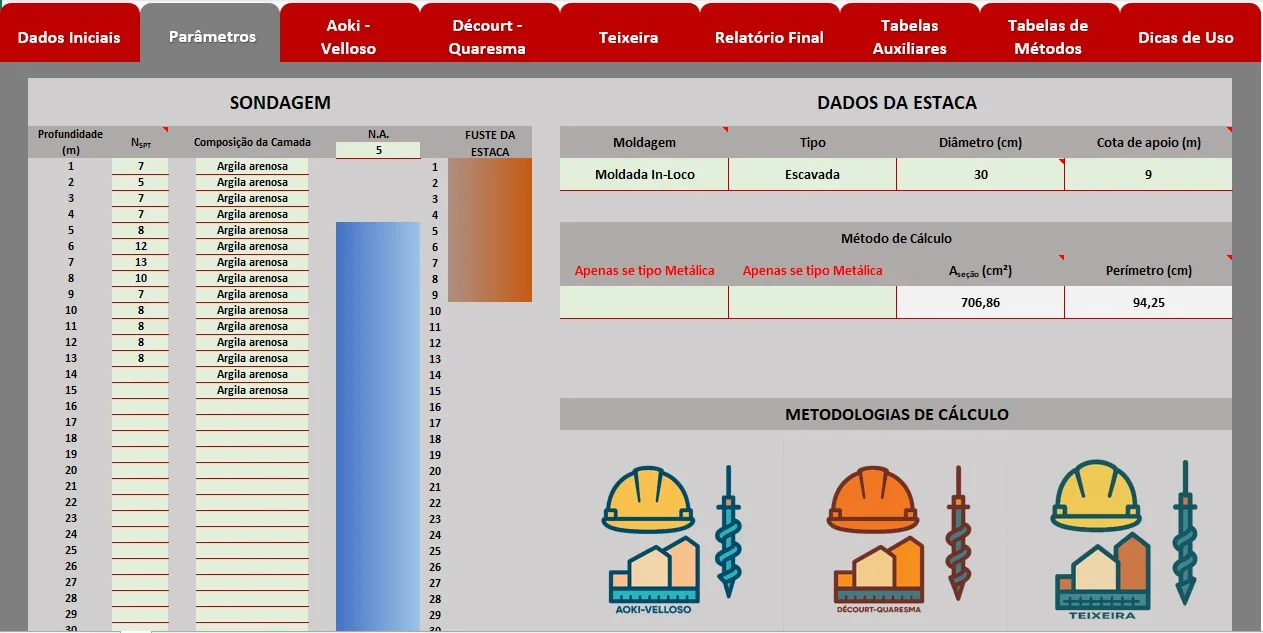Click the Cota de apoio (m) header
This screenshot has width=1263, height=633.
[x=1148, y=142]
